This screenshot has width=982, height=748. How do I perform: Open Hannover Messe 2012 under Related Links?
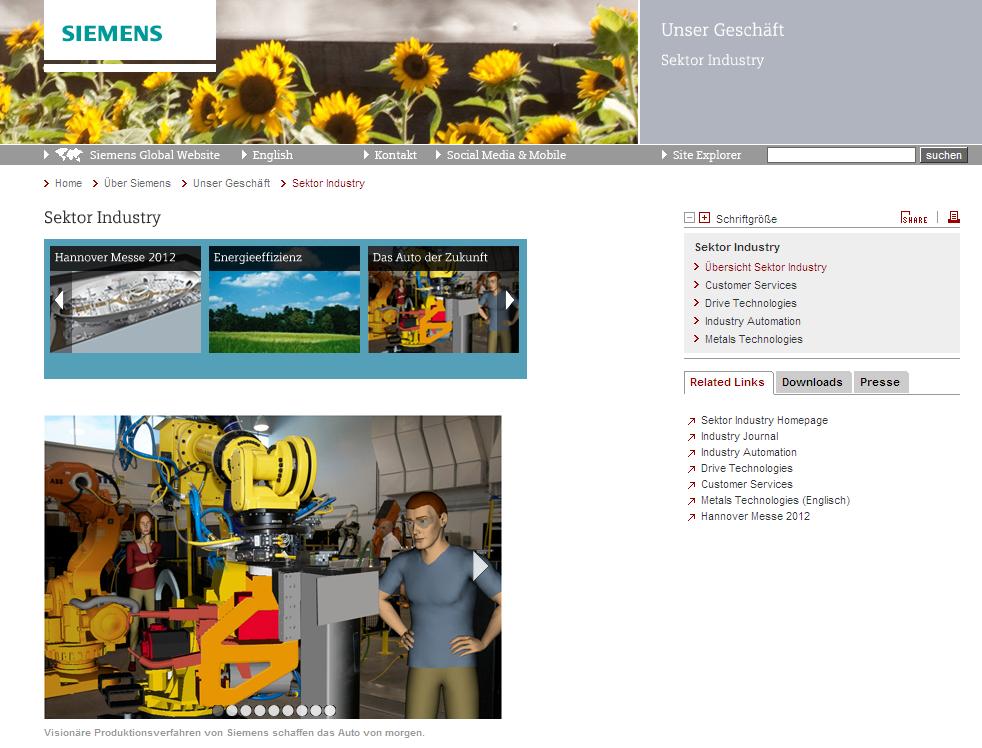(x=755, y=516)
